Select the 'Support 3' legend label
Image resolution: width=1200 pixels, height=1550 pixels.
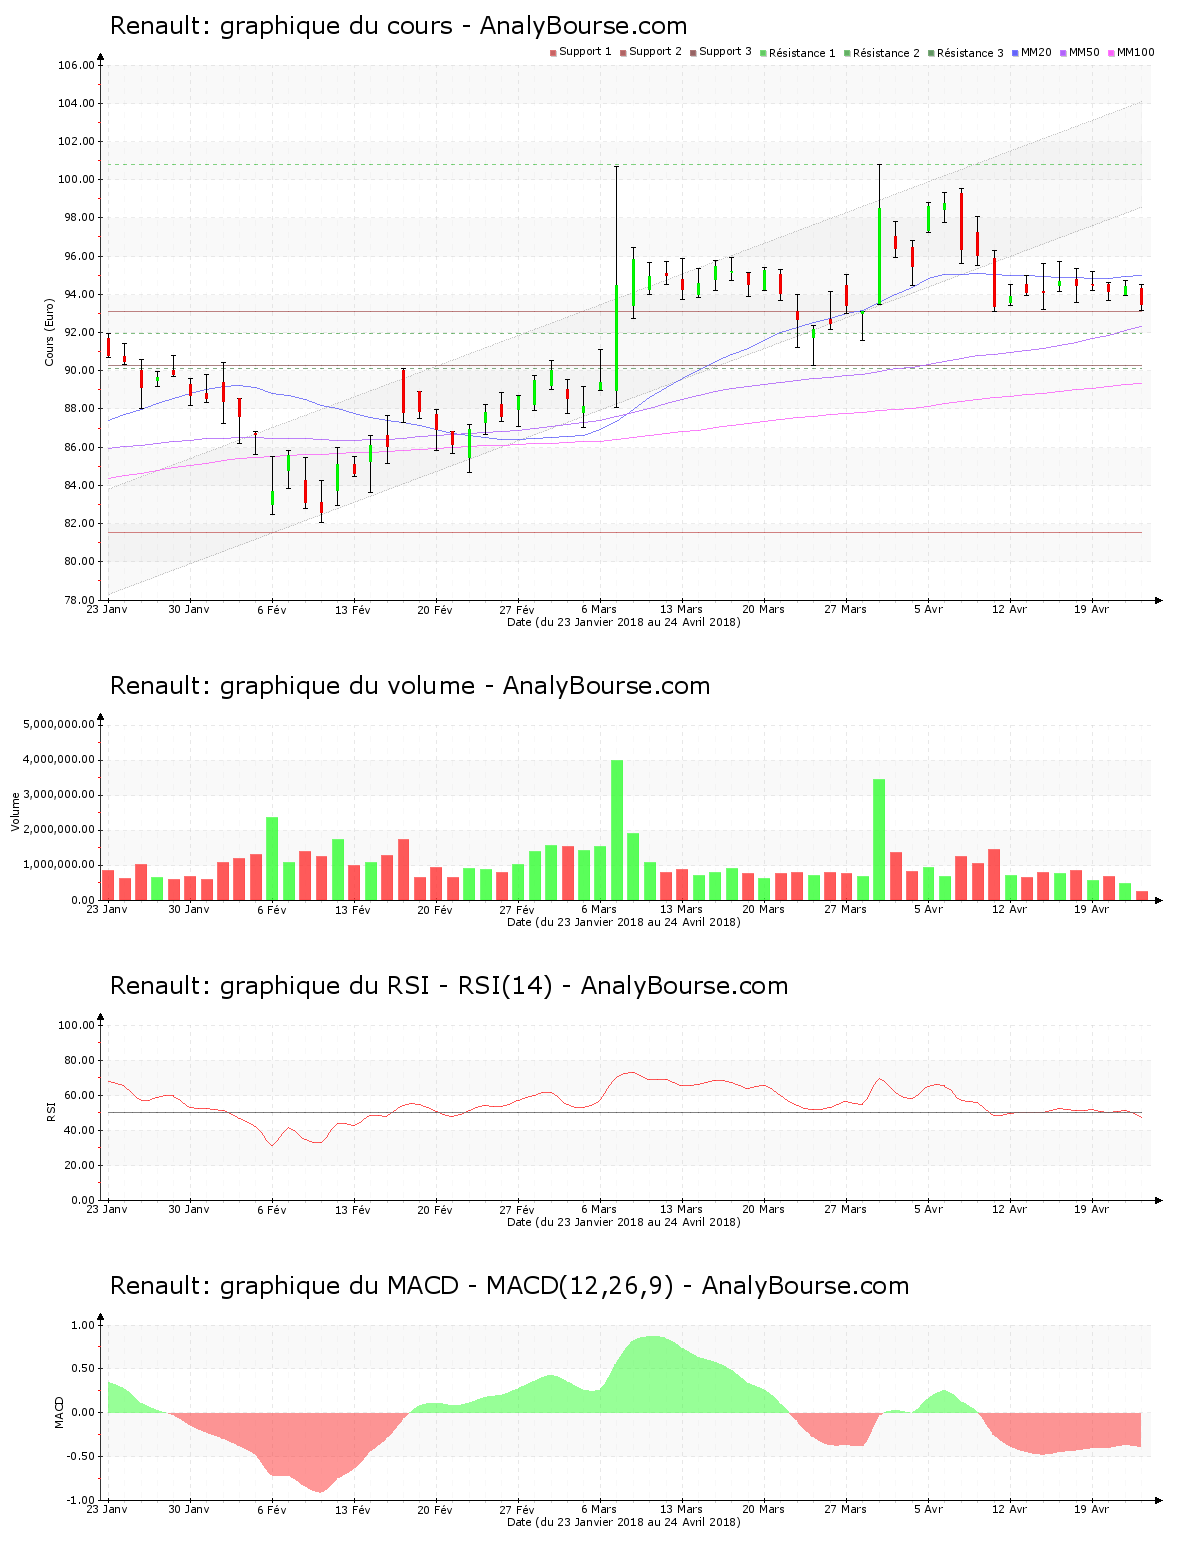point(725,52)
